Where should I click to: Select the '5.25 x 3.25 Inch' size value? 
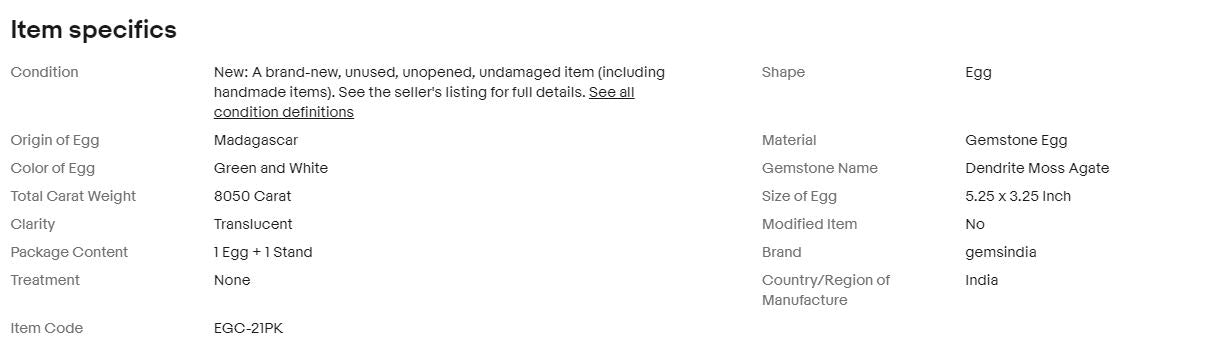click(1018, 196)
